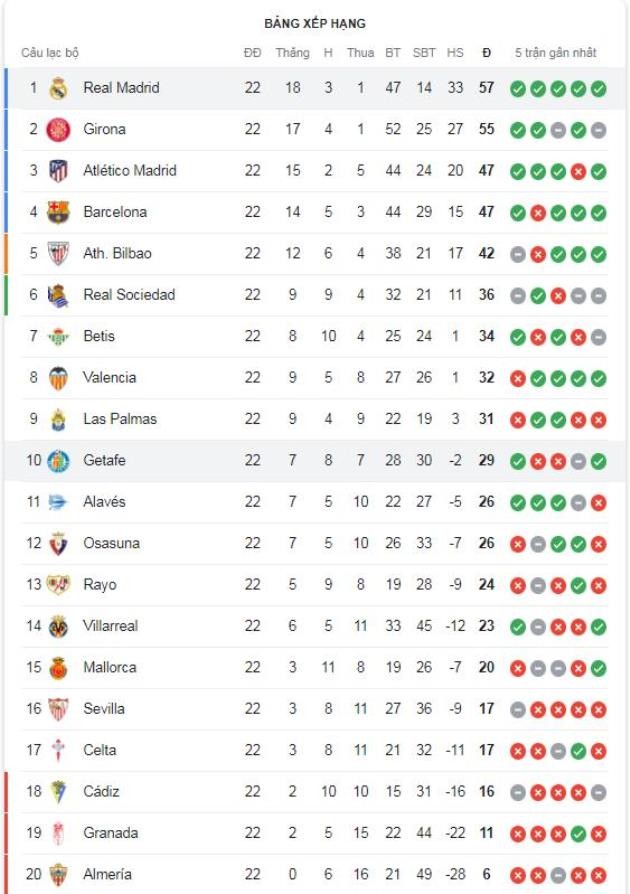Open the Real Sociedad team link

(129, 295)
